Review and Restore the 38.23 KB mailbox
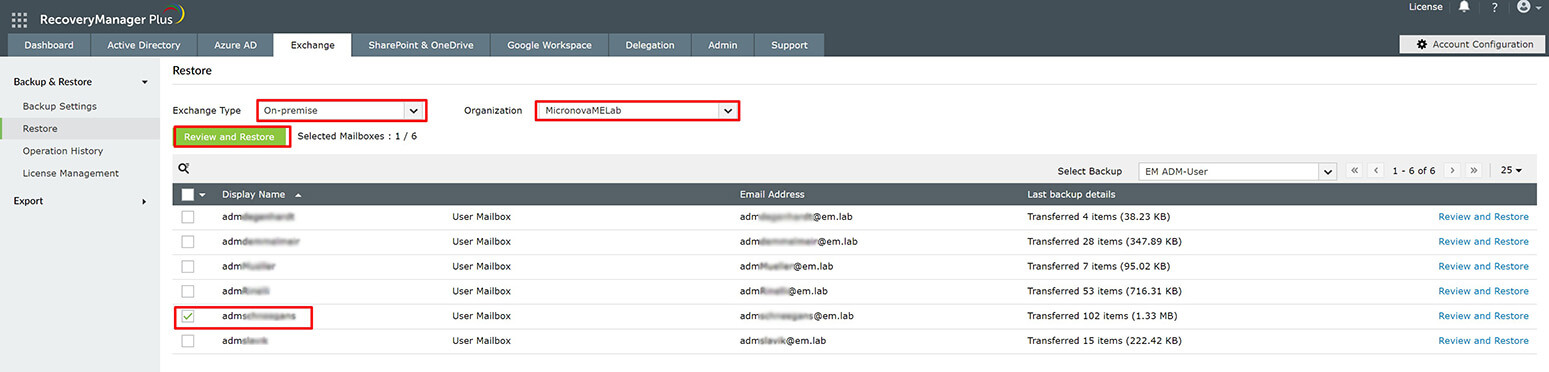Viewport: 1549px width, 372px height. tap(1483, 216)
